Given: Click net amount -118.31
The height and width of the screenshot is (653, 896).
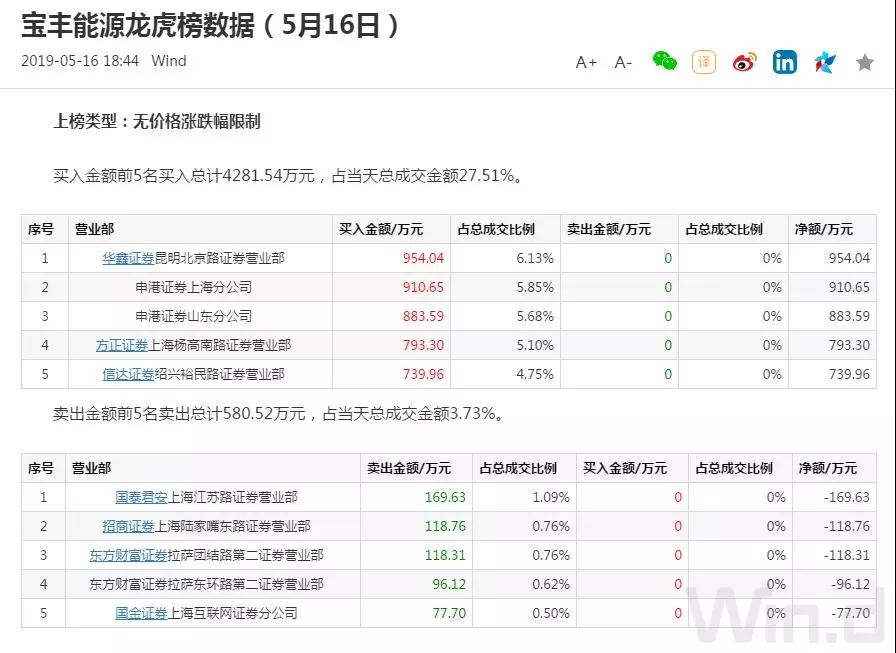Looking at the screenshot, I should (847, 555).
